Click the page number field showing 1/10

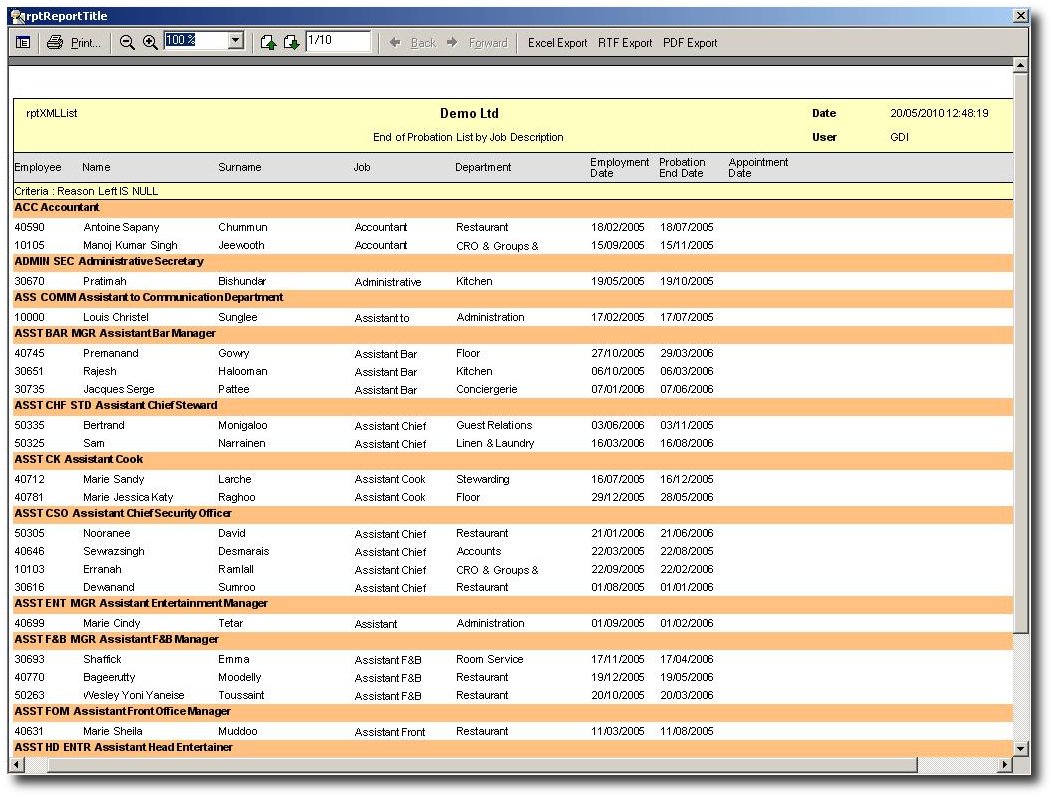coord(337,41)
